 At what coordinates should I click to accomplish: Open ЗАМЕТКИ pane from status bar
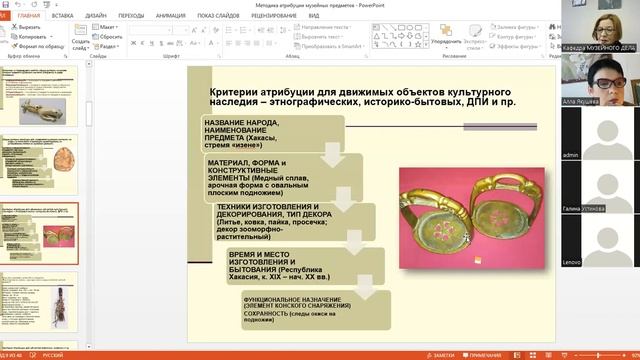tap(440, 356)
